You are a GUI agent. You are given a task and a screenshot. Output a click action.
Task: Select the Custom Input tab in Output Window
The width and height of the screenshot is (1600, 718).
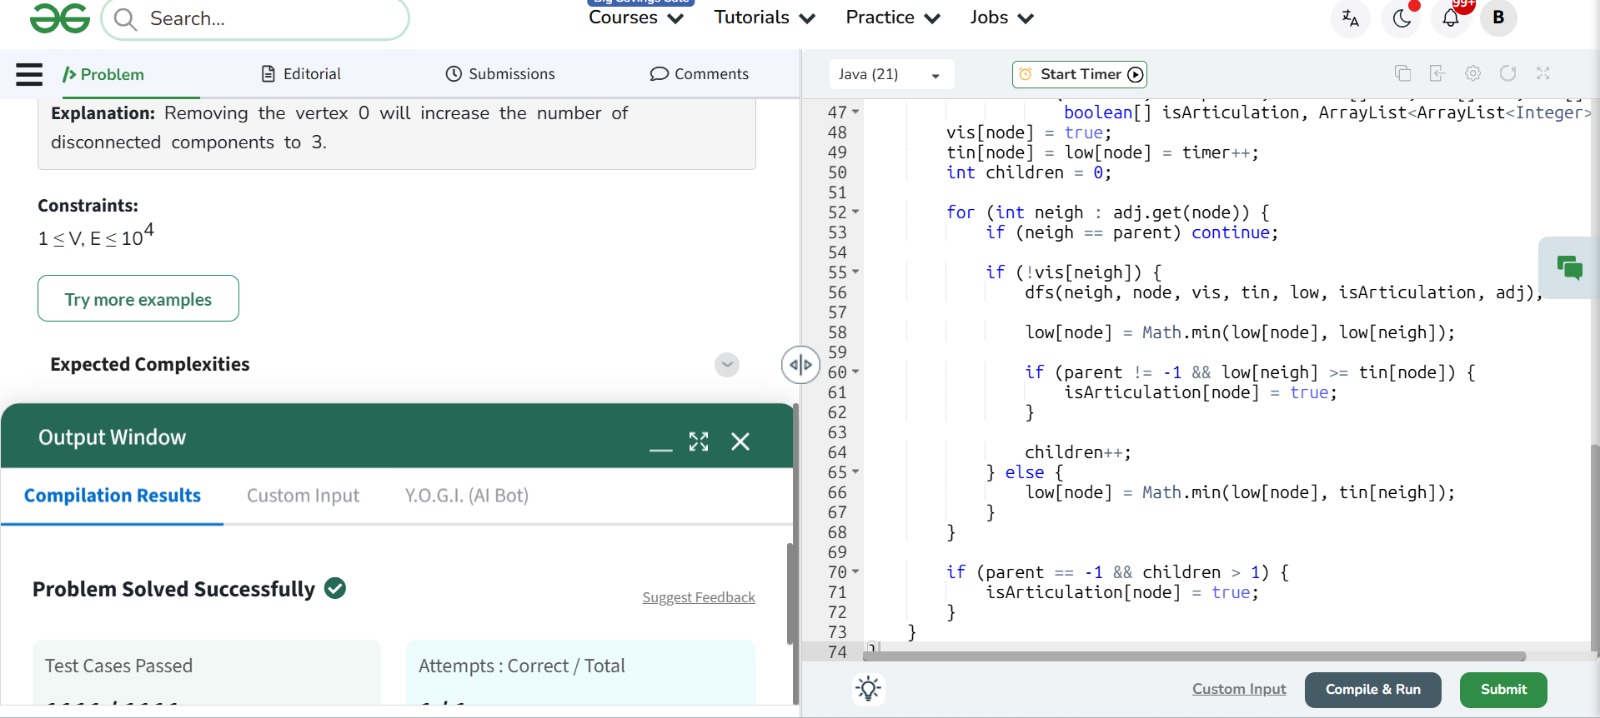pos(303,496)
